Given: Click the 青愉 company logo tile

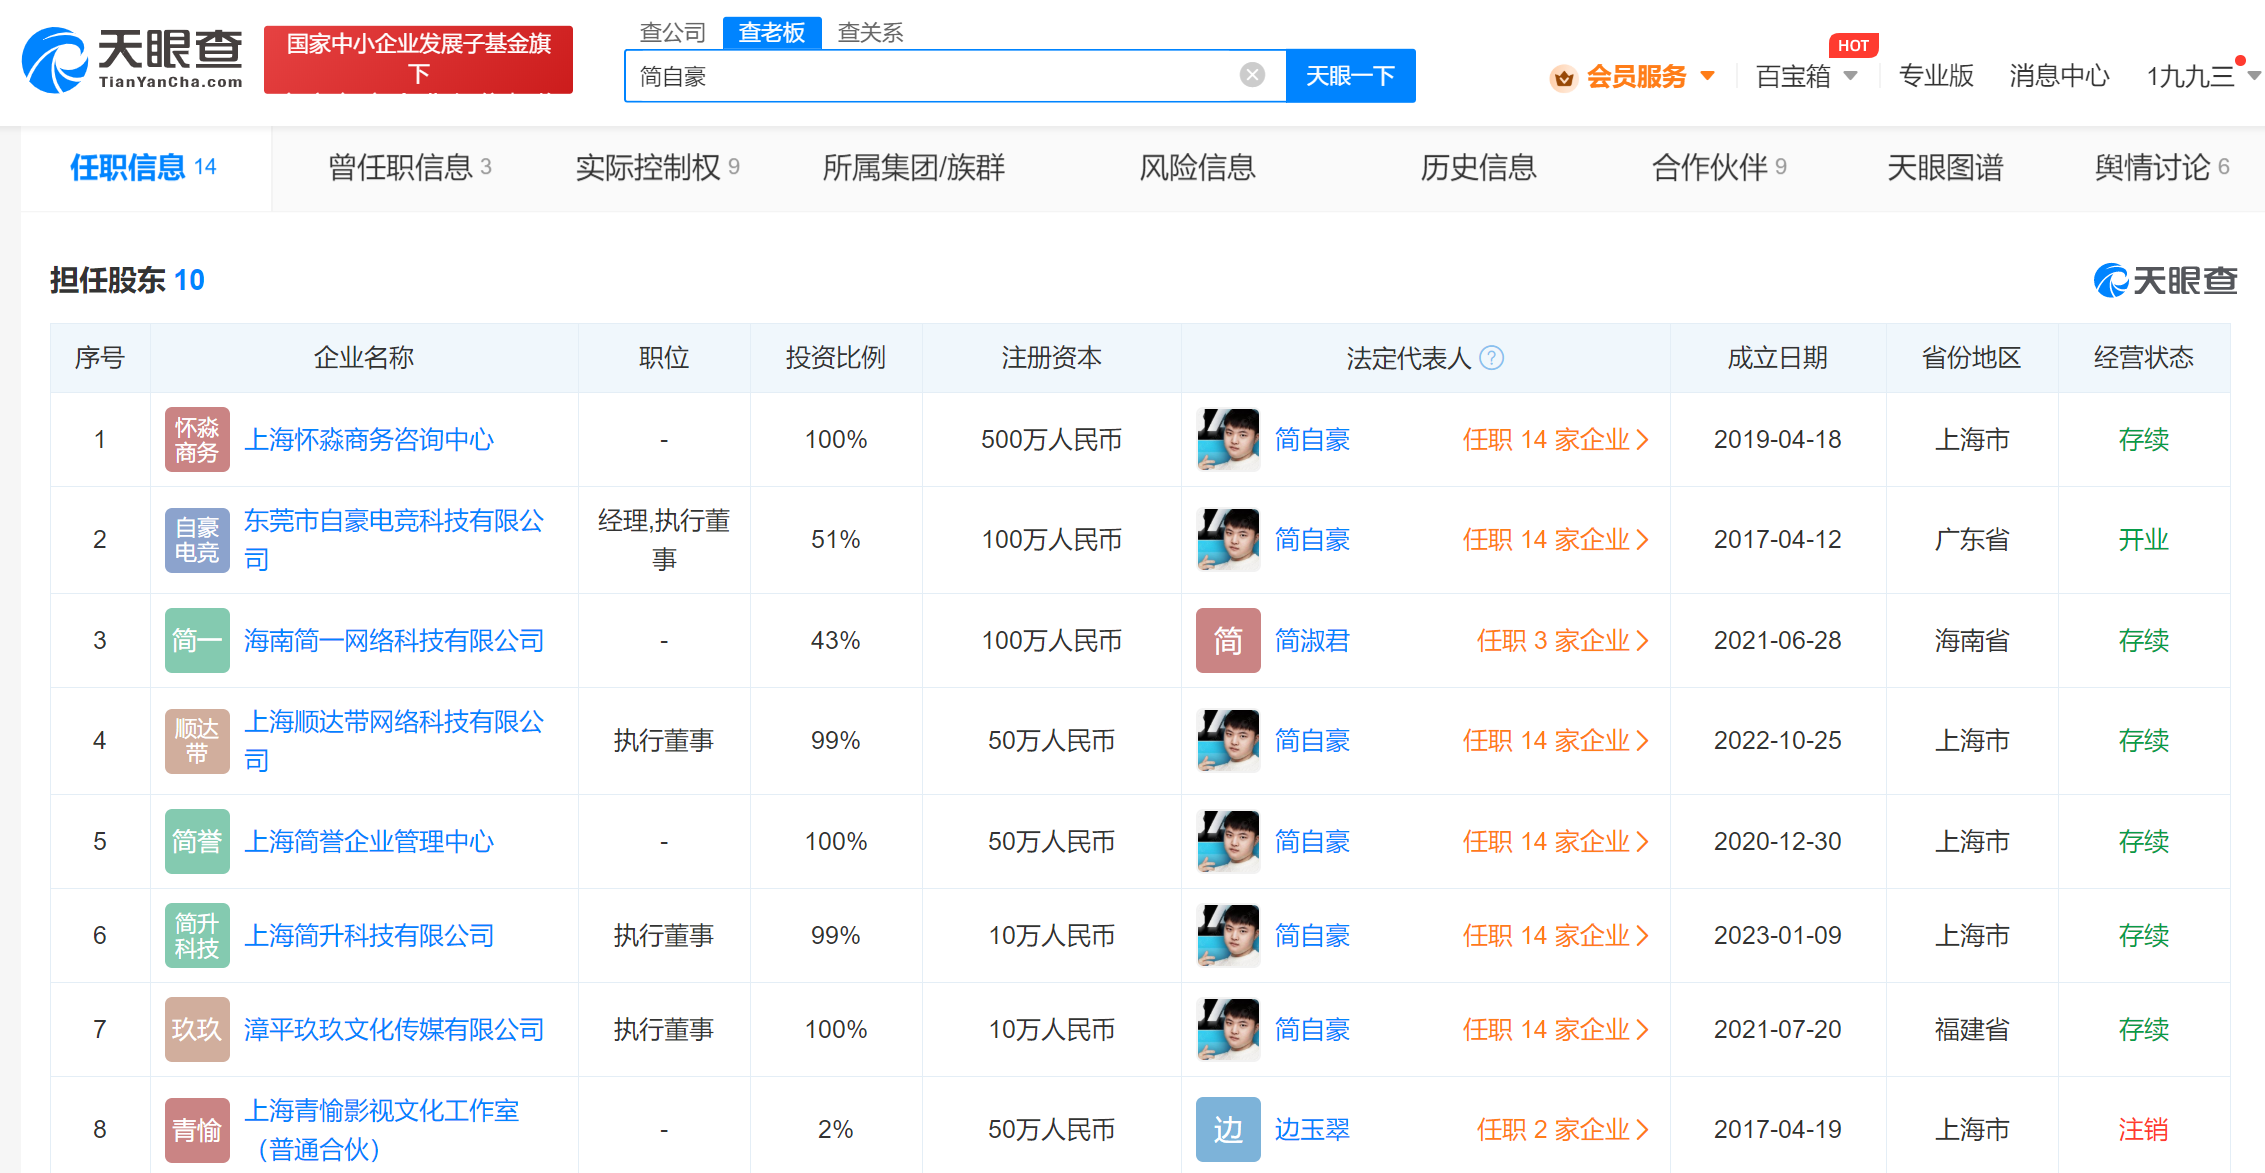Looking at the screenshot, I should pos(197,1130).
